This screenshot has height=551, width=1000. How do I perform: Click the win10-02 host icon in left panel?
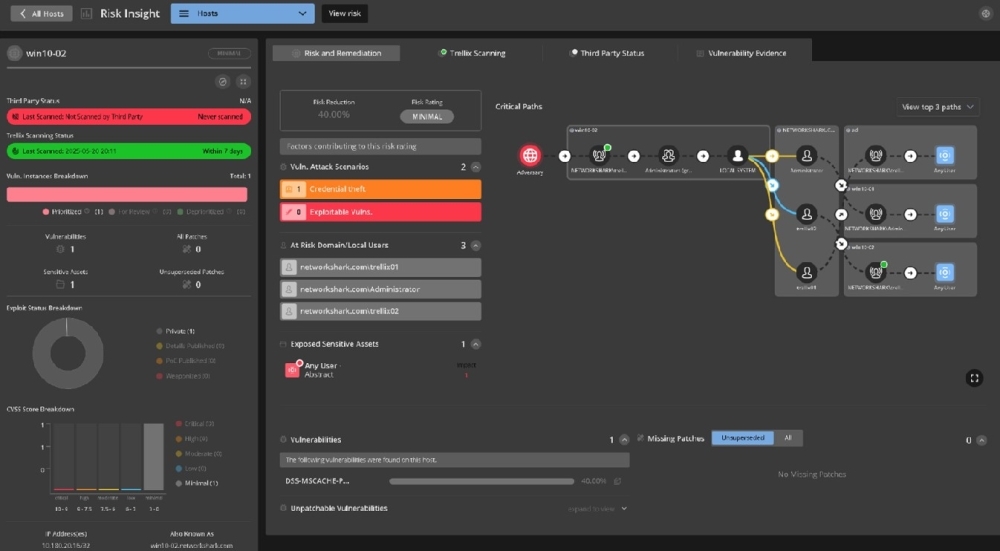[14, 53]
